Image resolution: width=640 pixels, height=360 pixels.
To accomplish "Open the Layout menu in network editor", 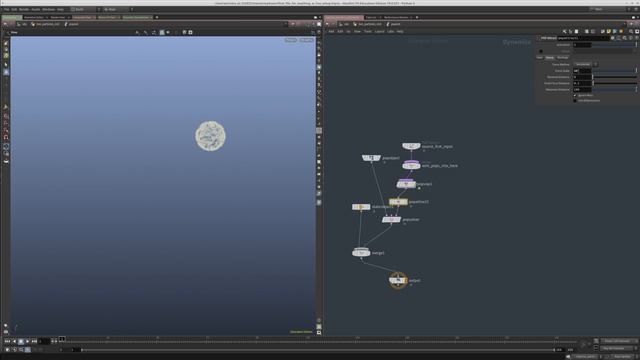I will (x=380, y=31).
